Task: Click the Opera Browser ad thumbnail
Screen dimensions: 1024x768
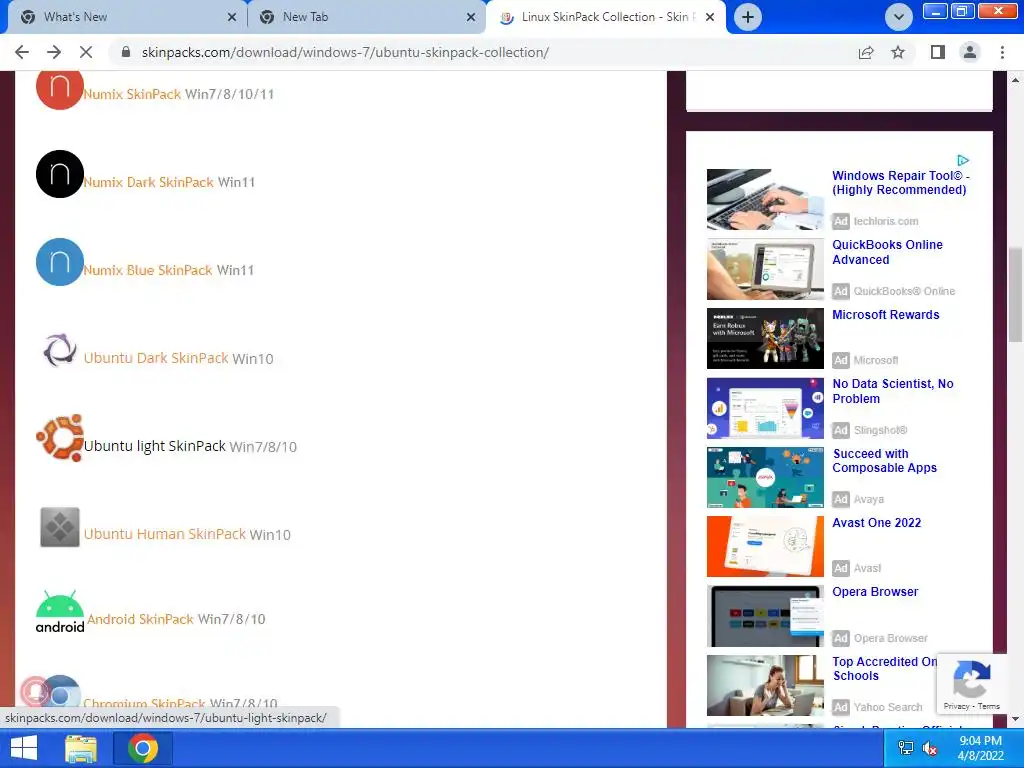Action: (x=765, y=616)
